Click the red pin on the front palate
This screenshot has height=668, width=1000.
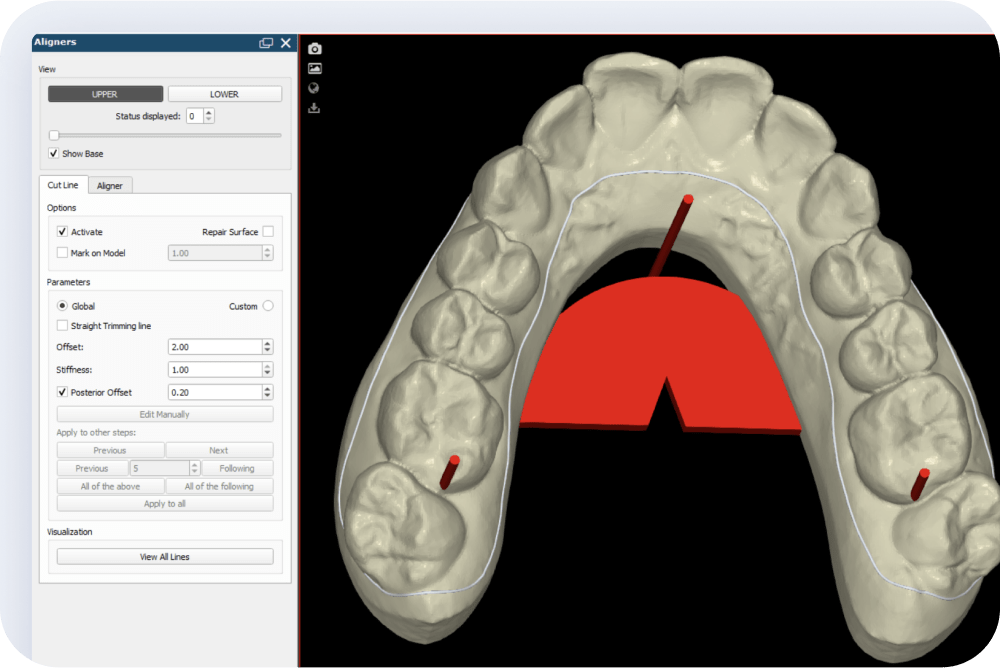coord(671,235)
